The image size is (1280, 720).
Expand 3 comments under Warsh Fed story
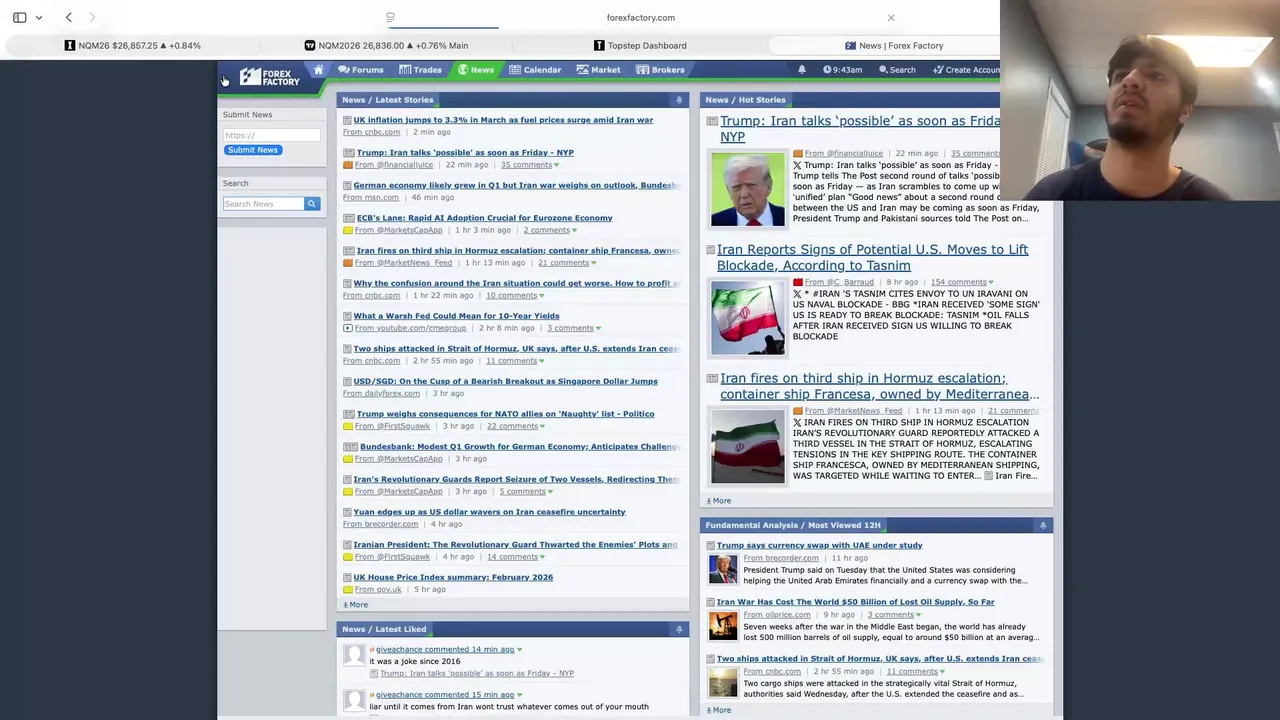[573, 328]
